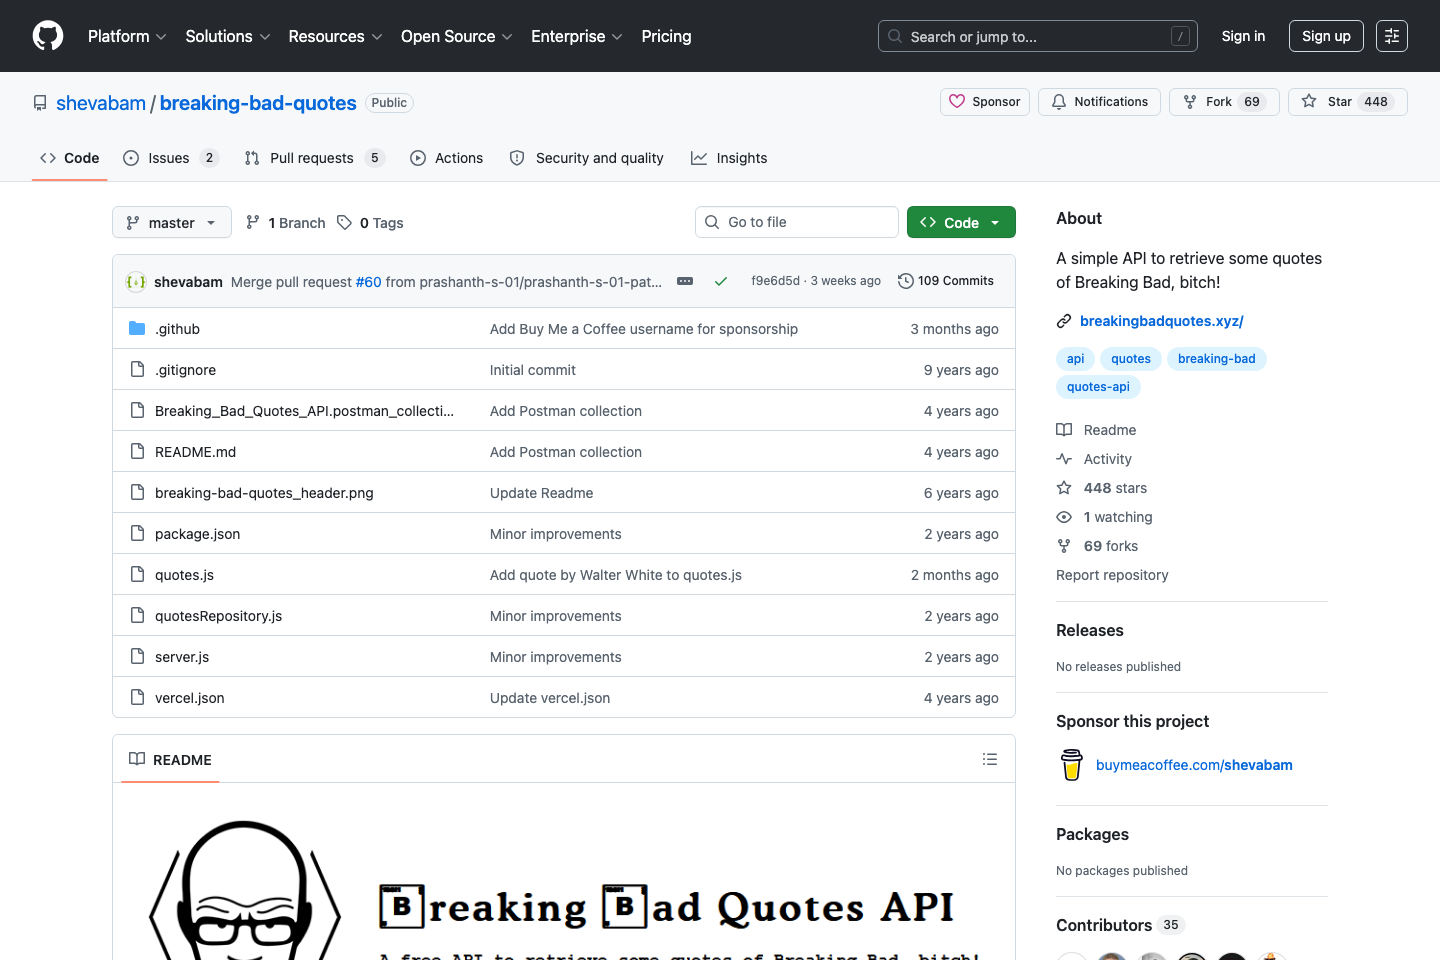Open the README outline list icon
The height and width of the screenshot is (960, 1440).
[x=990, y=759]
